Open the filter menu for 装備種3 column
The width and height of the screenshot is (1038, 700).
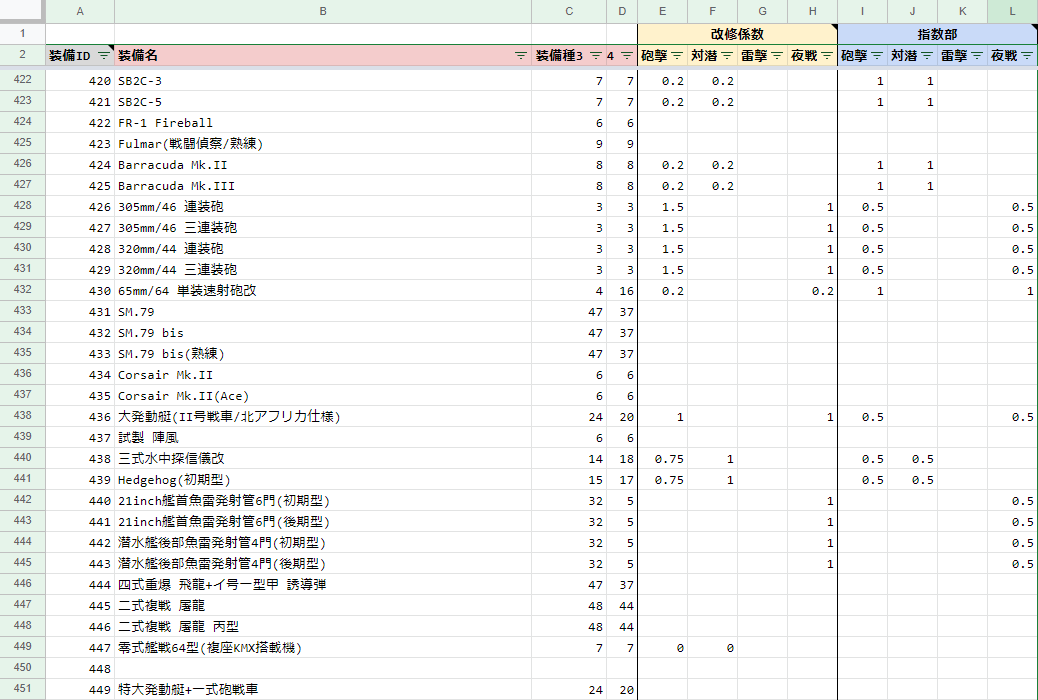pos(596,56)
